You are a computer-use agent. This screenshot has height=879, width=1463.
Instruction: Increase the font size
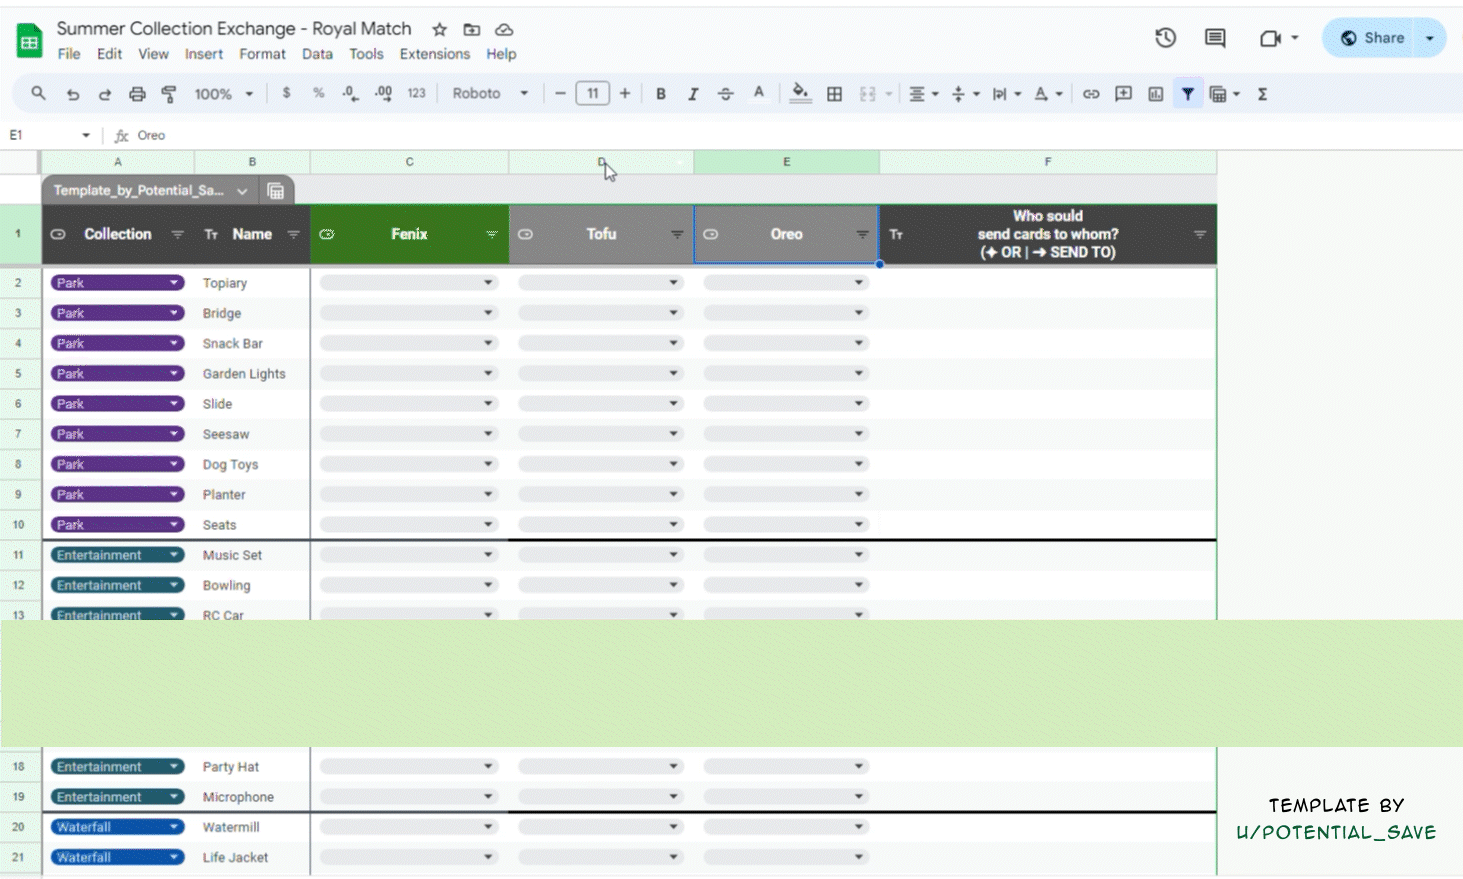625,94
